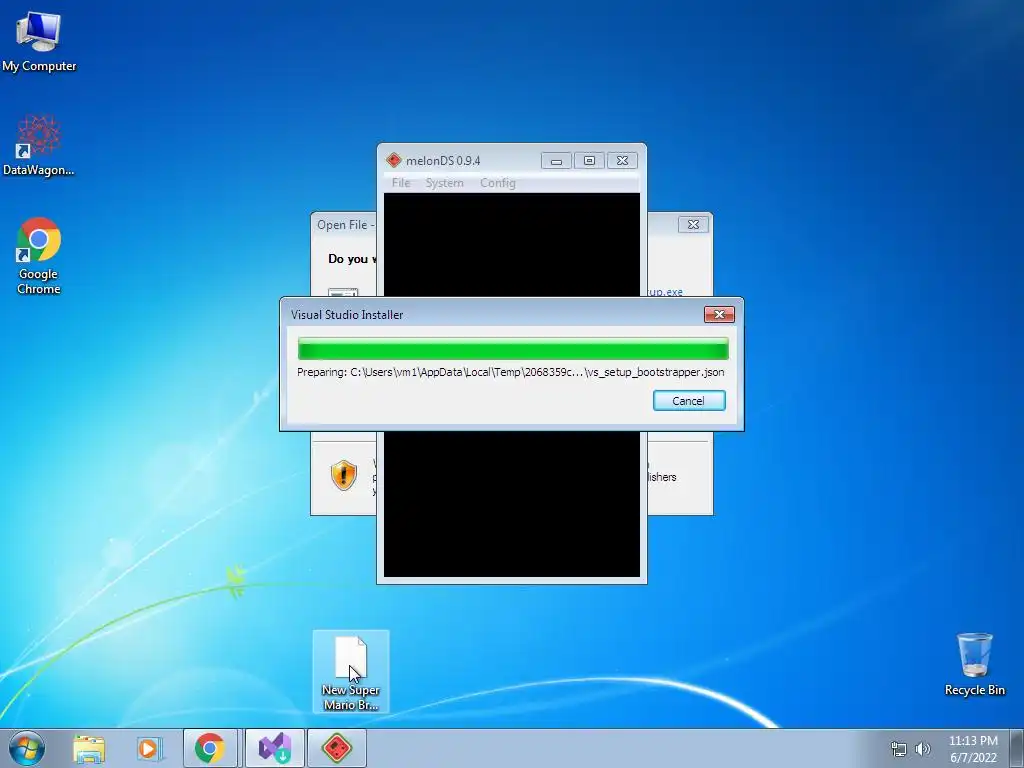Click the Preparing path status text
This screenshot has width=1024, height=768.
click(x=511, y=372)
